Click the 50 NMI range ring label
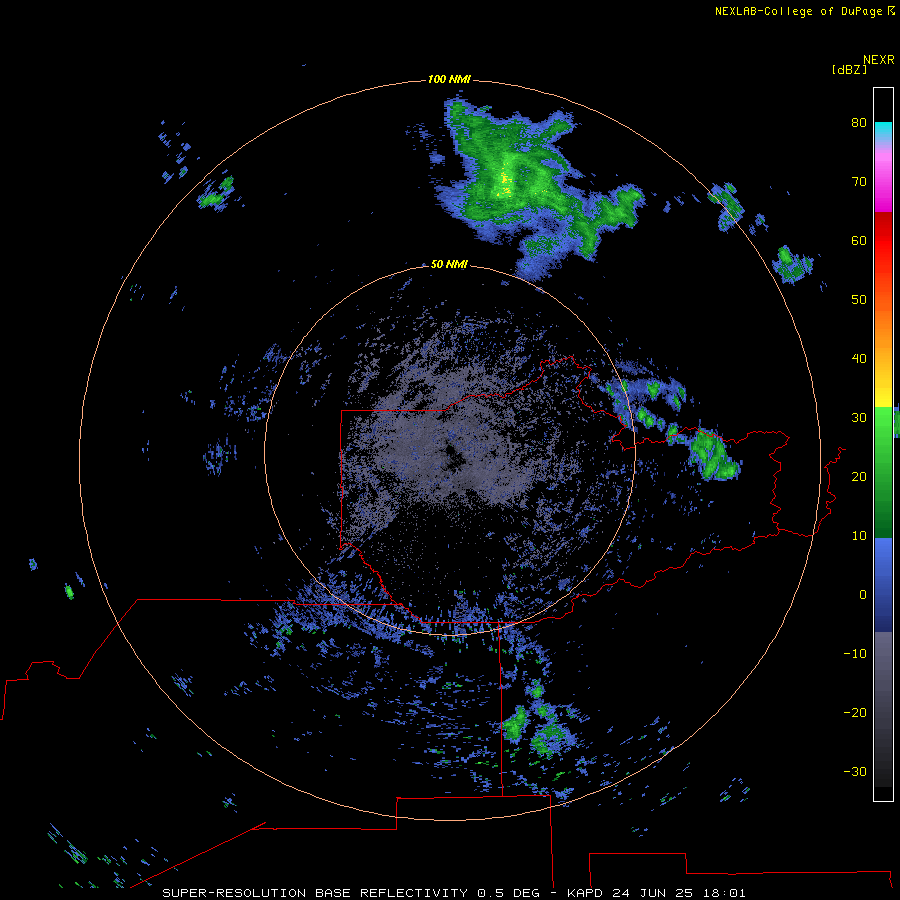The image size is (900, 900). tap(449, 265)
